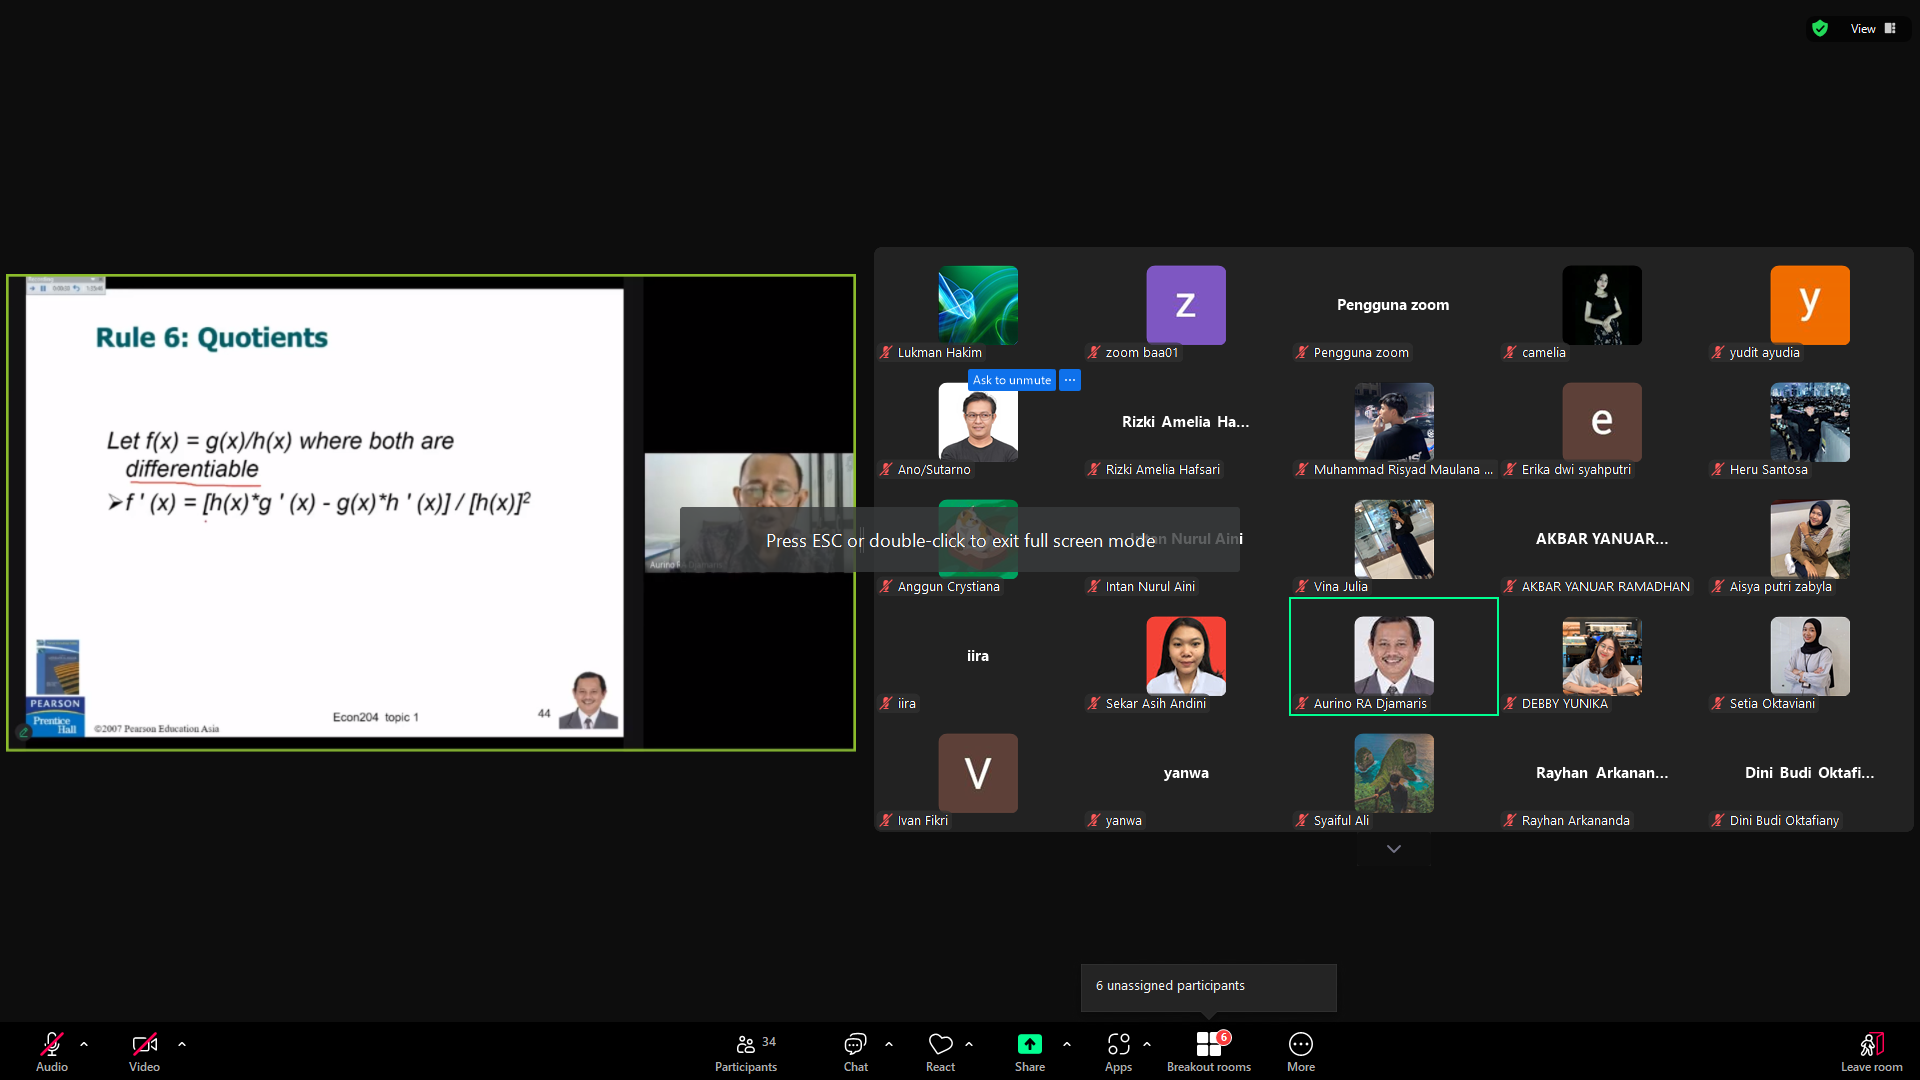The height and width of the screenshot is (1080, 1920).
Task: Click the muted mic icon beside DEBBY YUNIKA
Action: pyautogui.click(x=1510, y=704)
